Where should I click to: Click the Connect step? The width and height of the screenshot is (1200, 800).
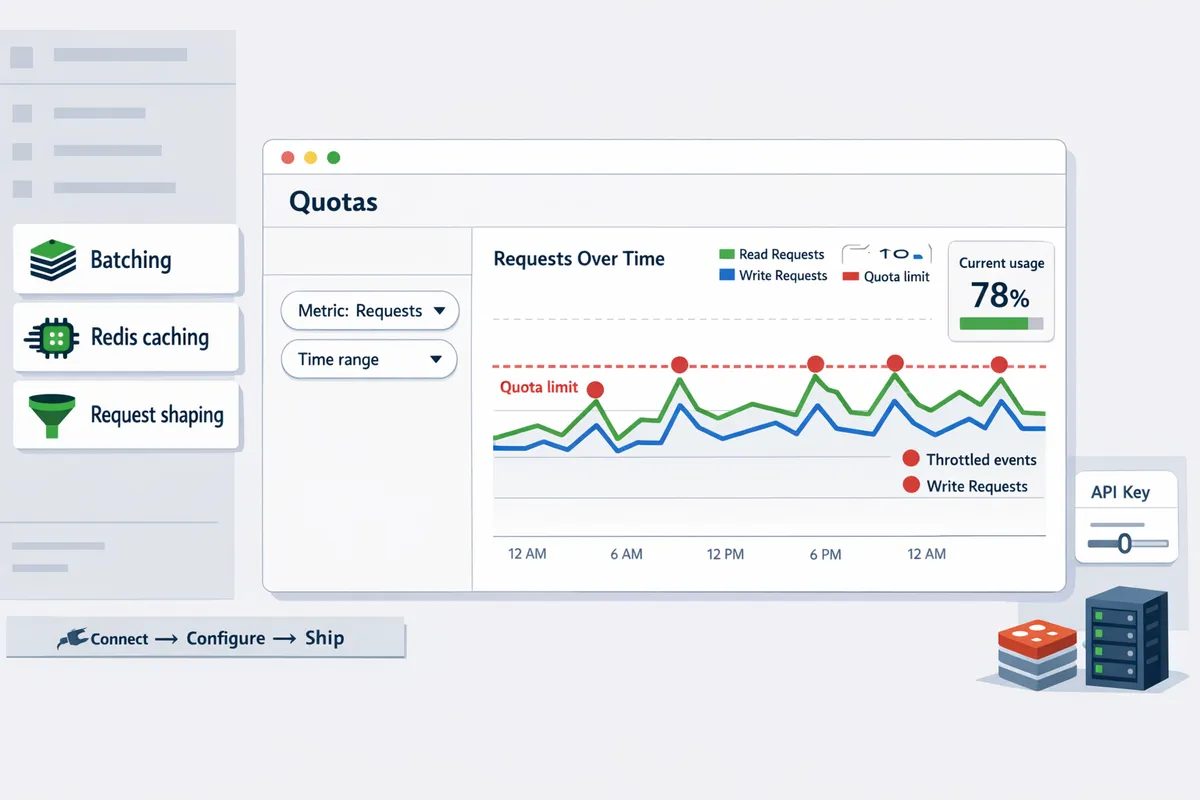click(119, 639)
